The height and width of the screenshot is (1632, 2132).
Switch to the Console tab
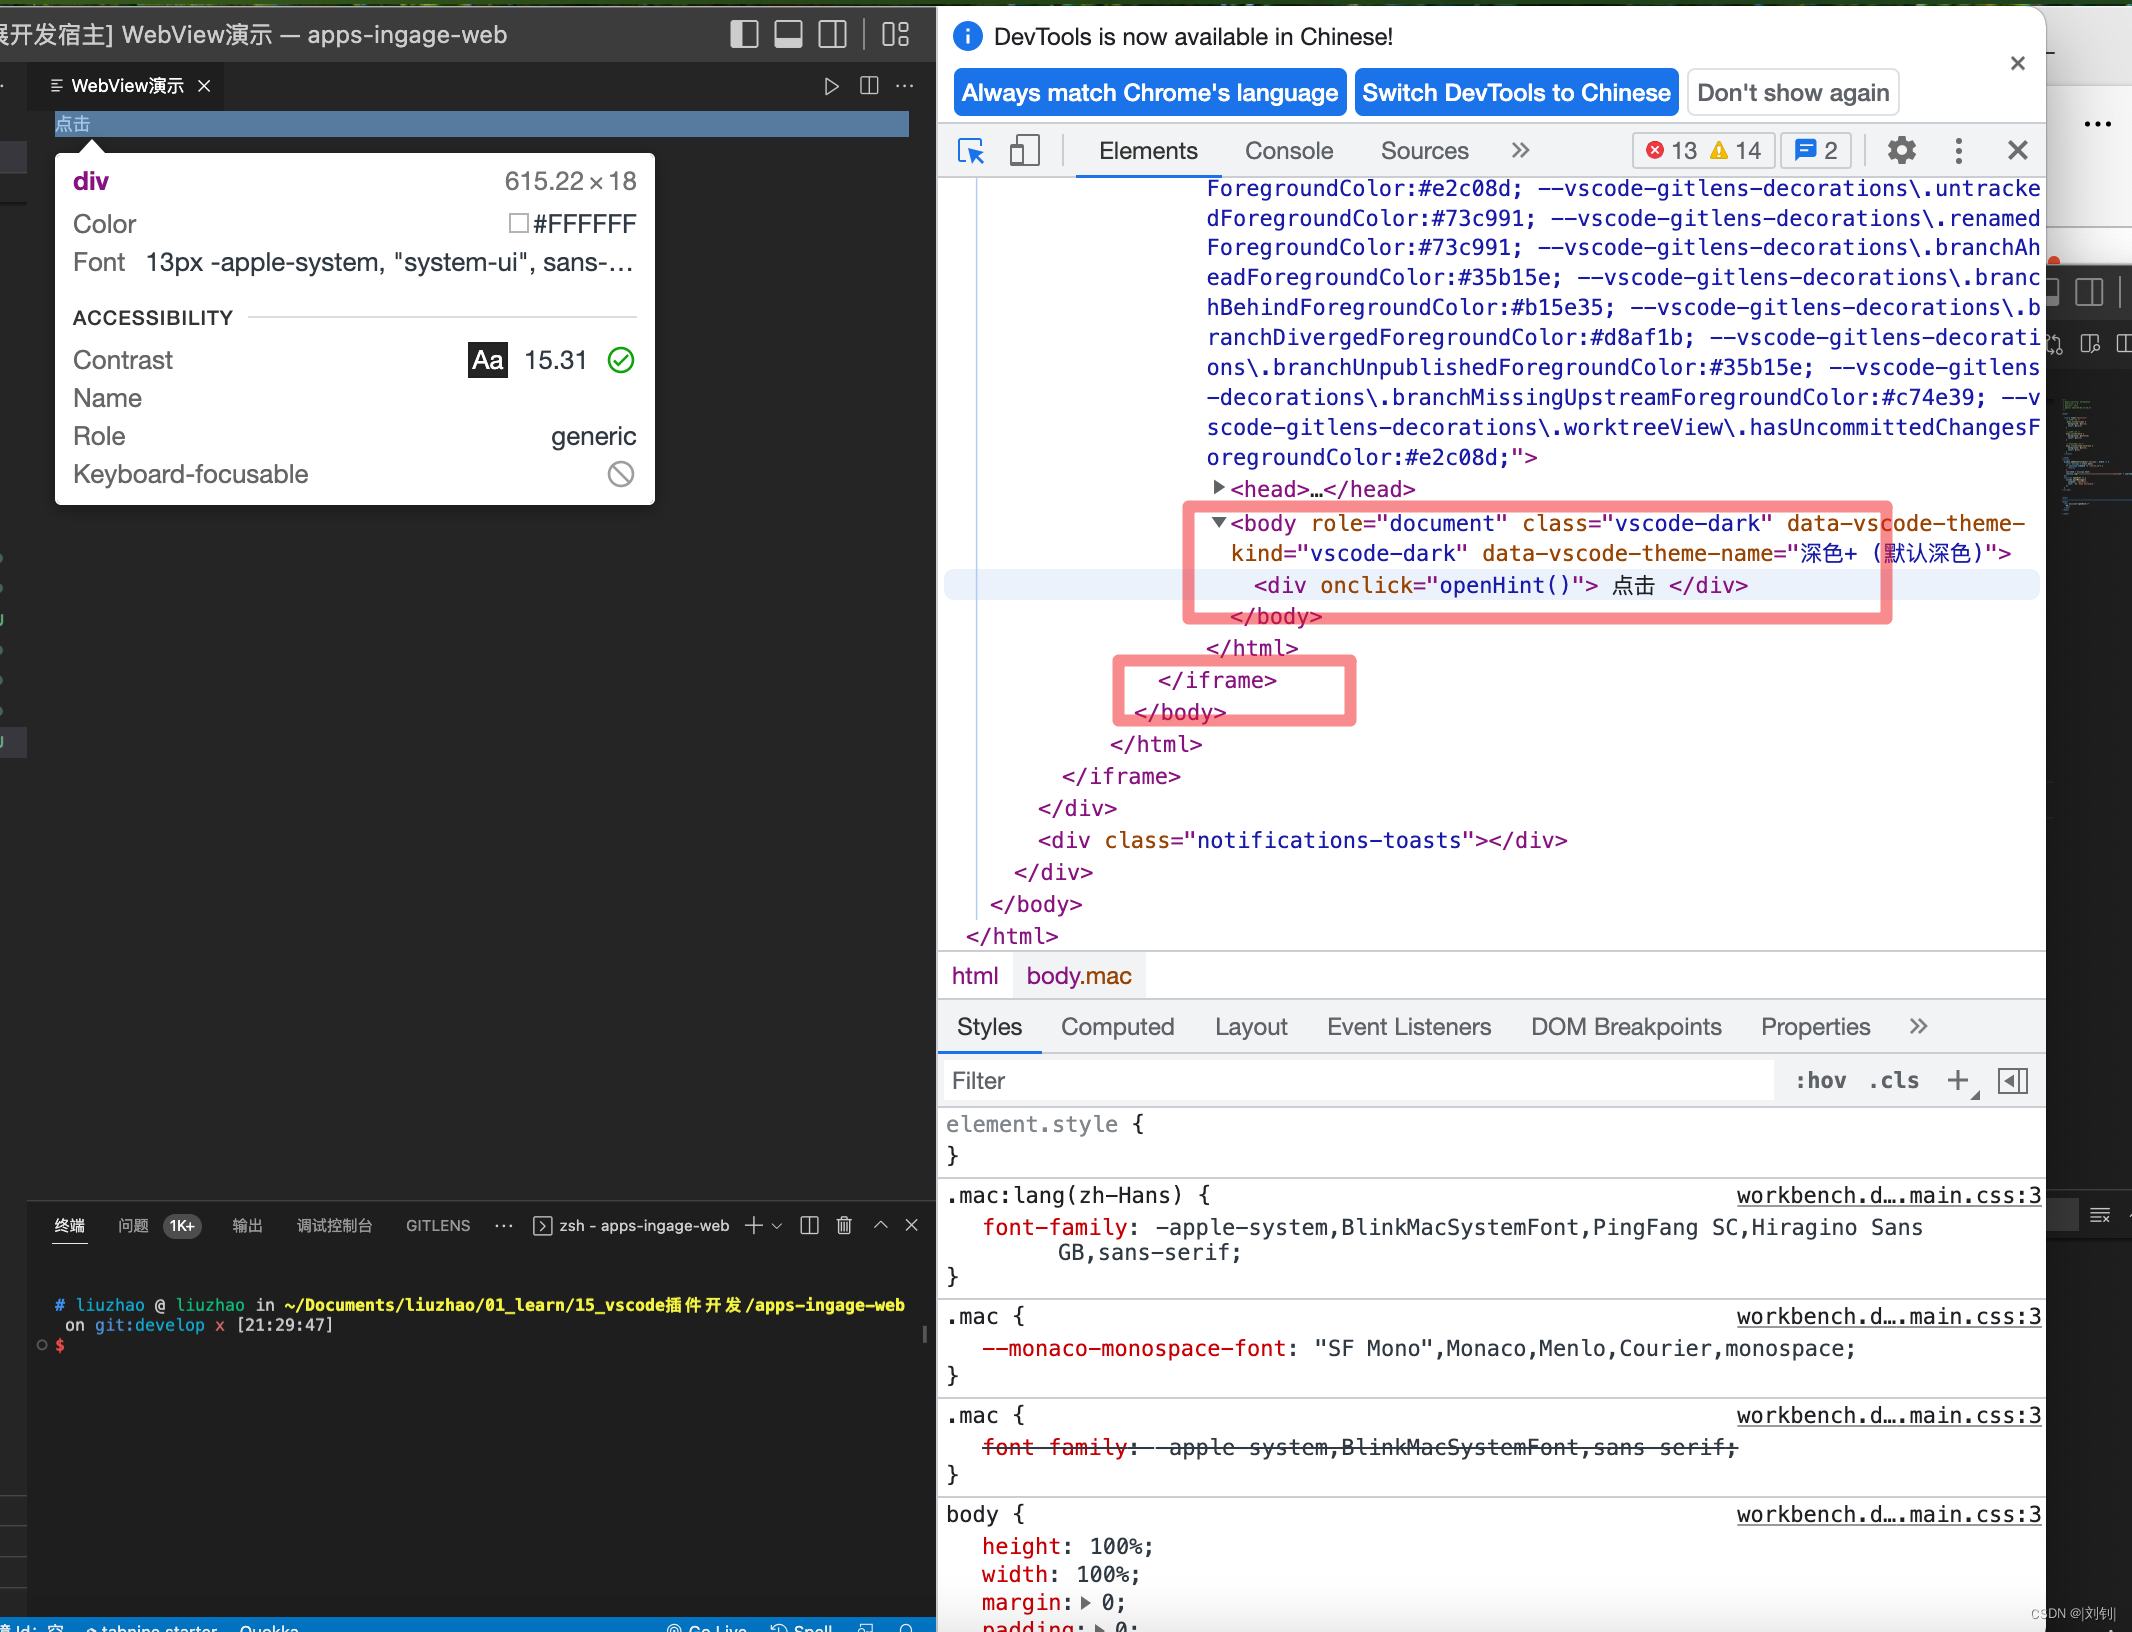coord(1288,151)
